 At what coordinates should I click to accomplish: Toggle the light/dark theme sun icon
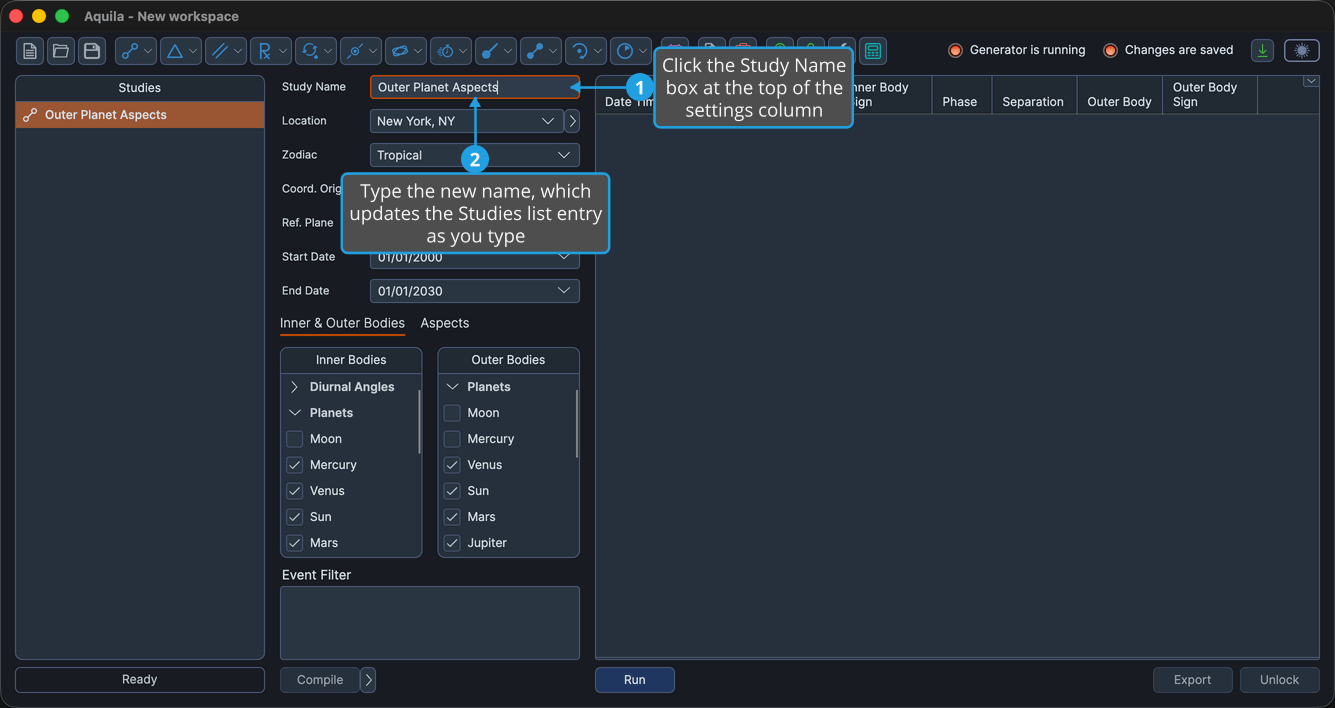[x=1301, y=51]
